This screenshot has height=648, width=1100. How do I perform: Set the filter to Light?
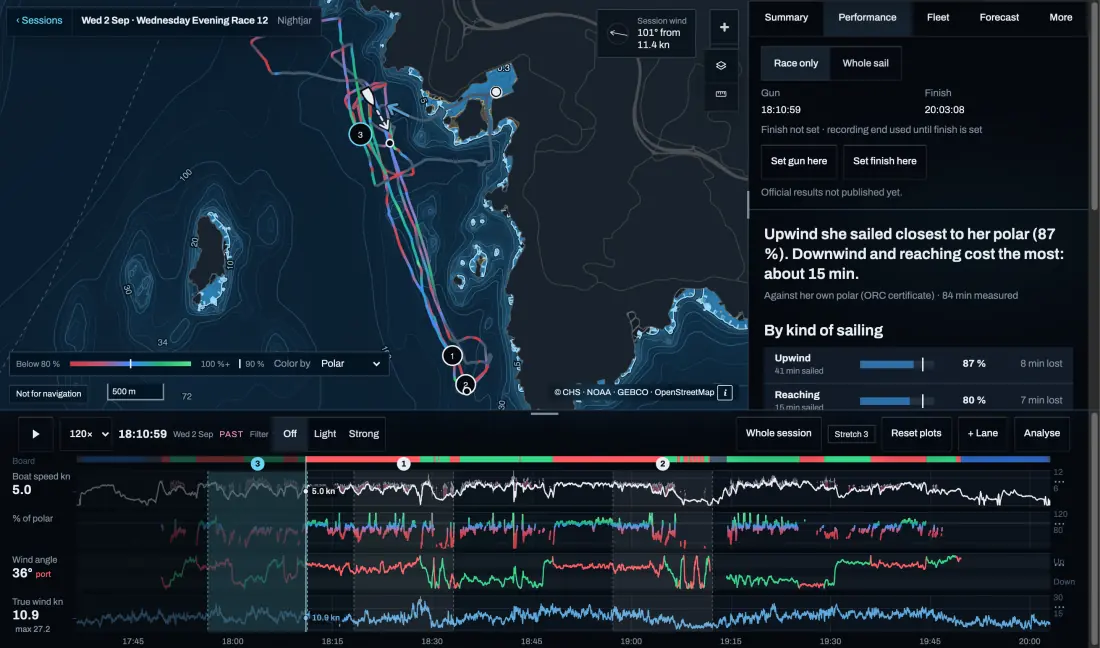[325, 433]
